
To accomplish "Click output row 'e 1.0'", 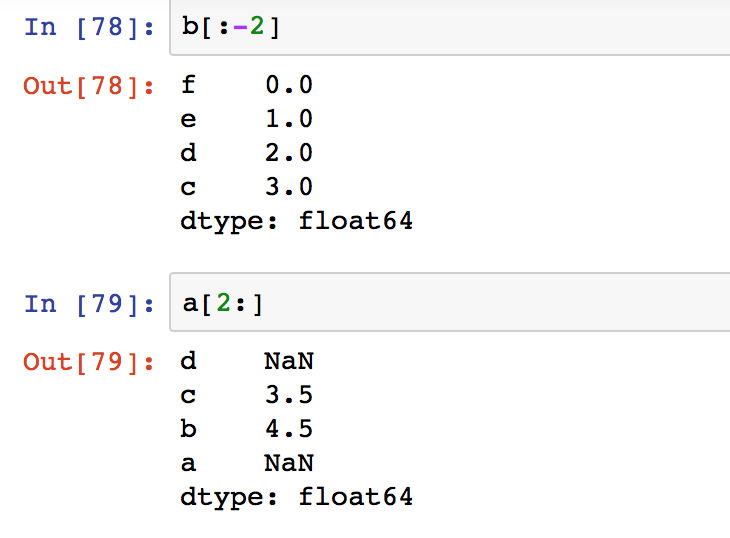I will pyautogui.click(x=247, y=119).
